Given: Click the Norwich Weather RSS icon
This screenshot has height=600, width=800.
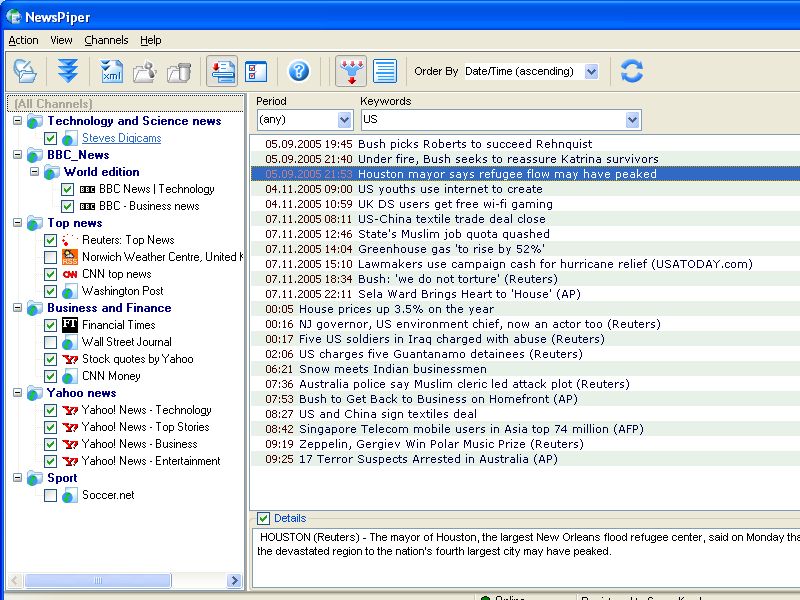Looking at the screenshot, I should (x=70, y=257).
